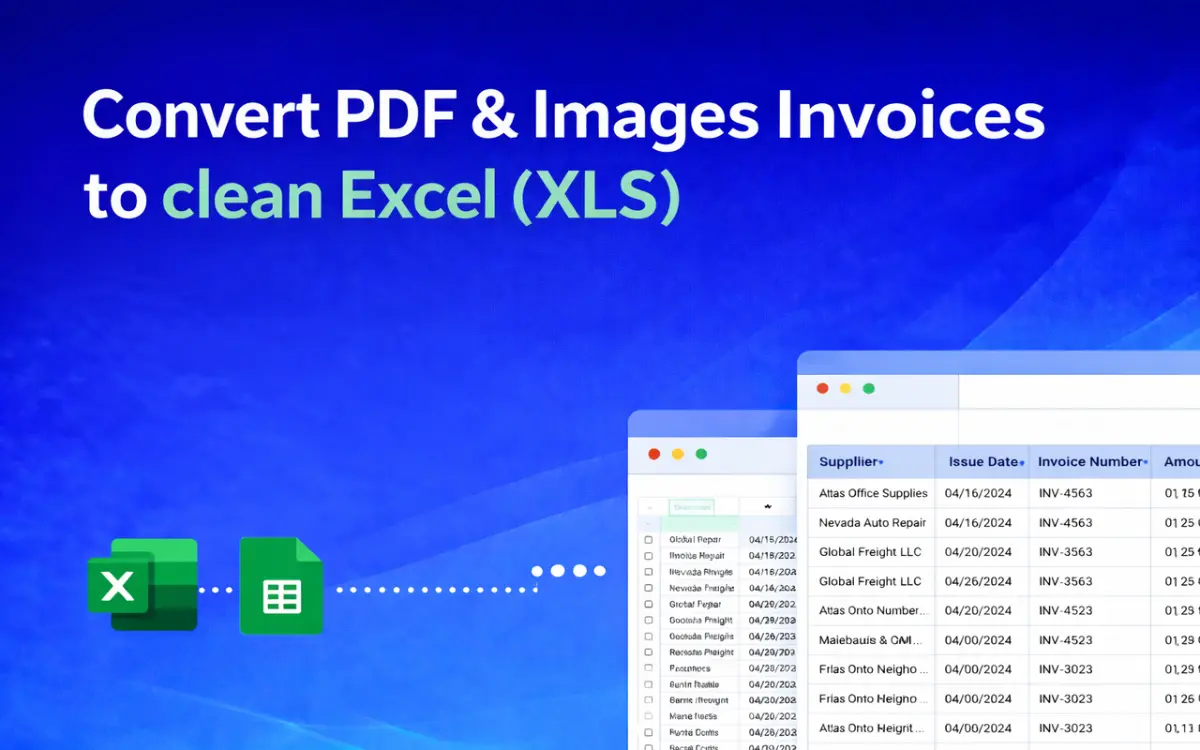
Task: Check the box beside the Marie Reese row
Action: coord(648,715)
